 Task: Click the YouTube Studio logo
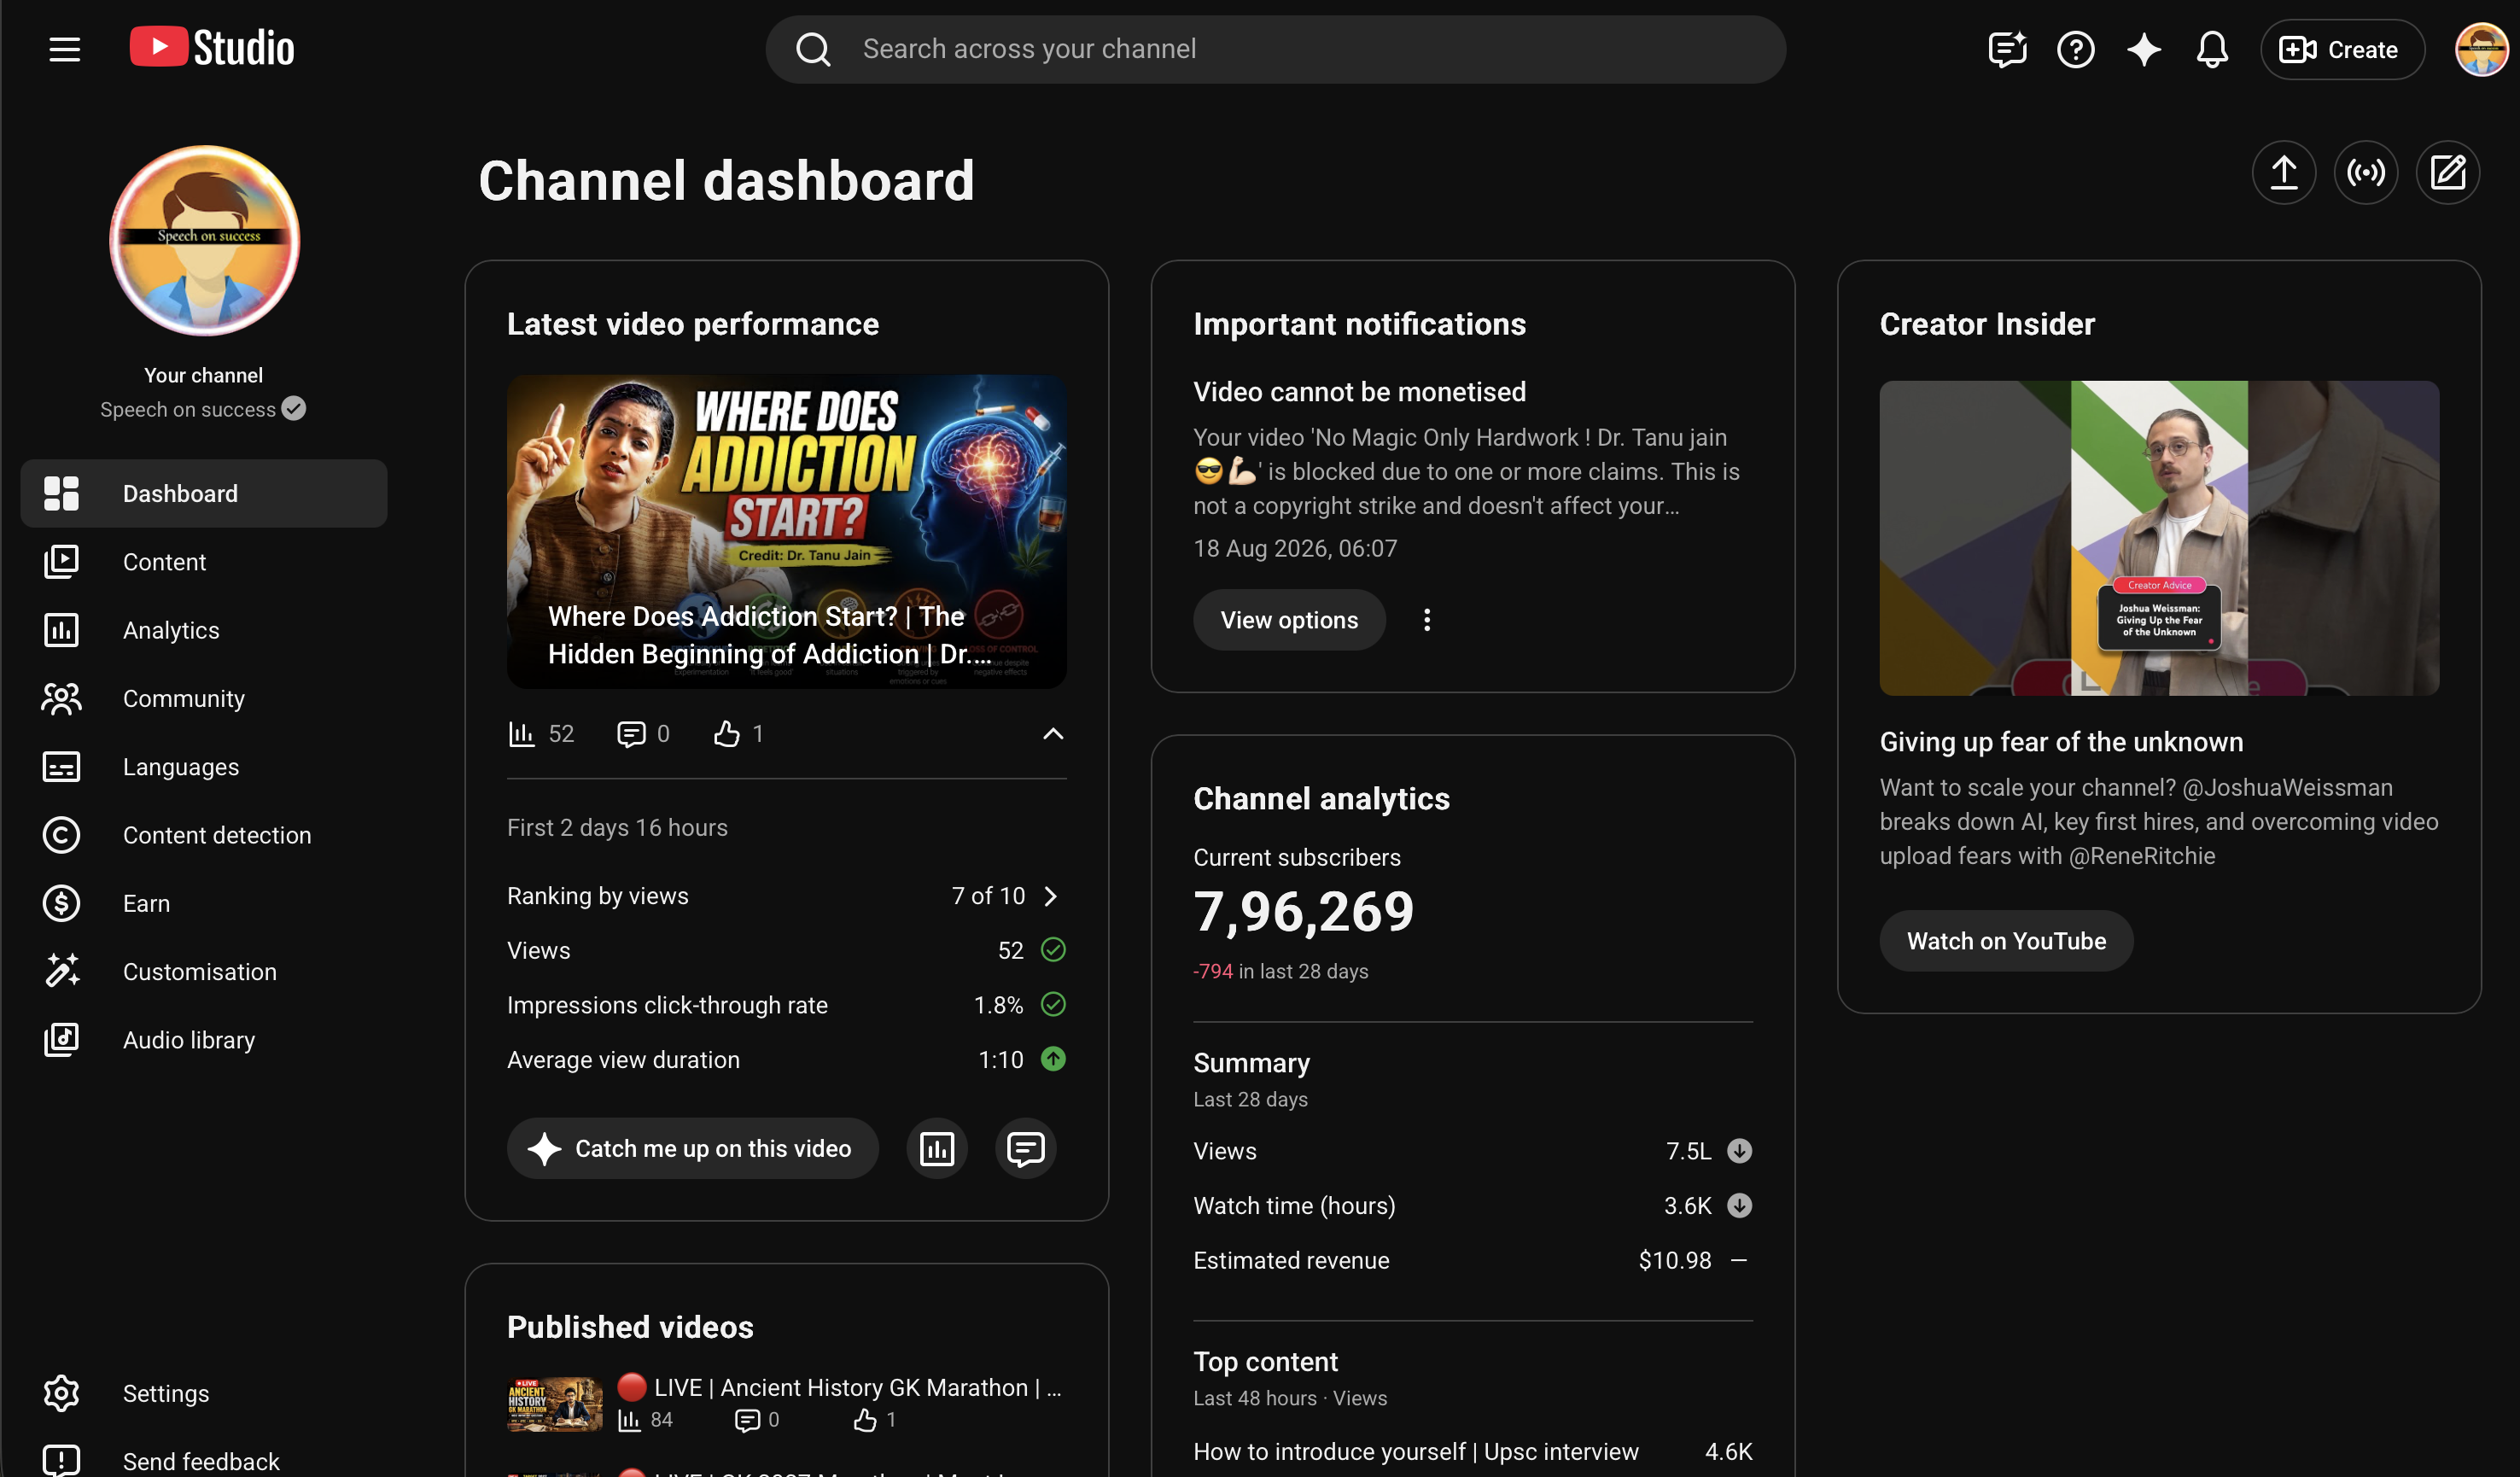[x=212, y=48]
